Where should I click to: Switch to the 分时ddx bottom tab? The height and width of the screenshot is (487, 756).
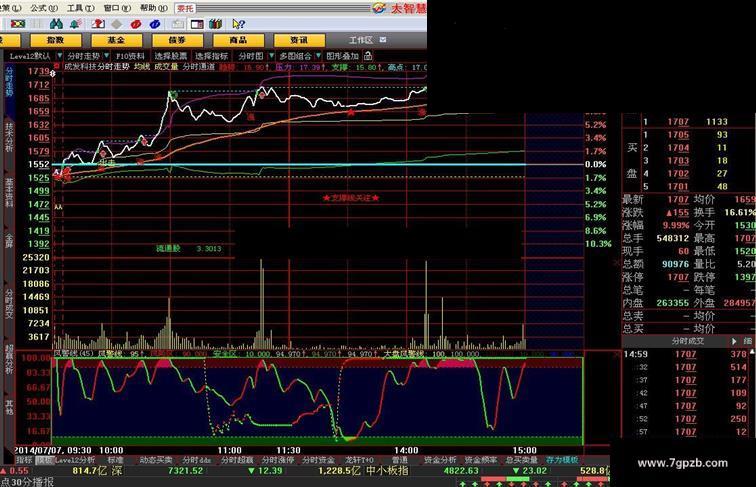click(x=196, y=460)
